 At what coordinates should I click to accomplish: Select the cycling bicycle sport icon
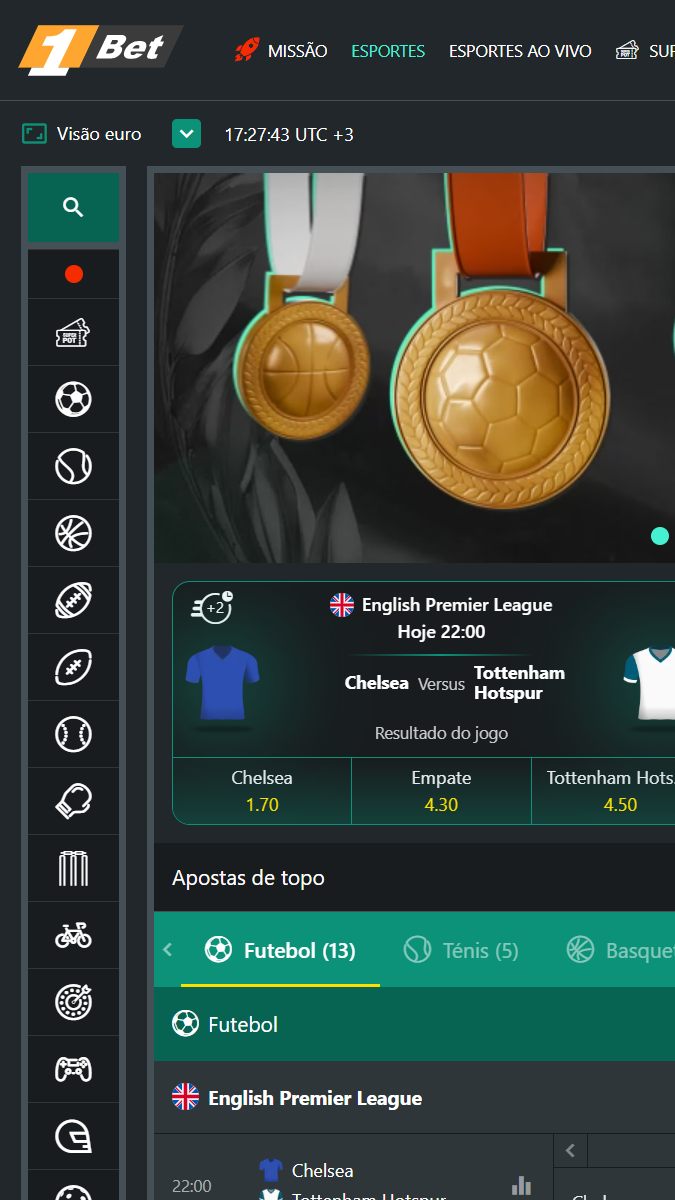pyautogui.click(x=73, y=936)
